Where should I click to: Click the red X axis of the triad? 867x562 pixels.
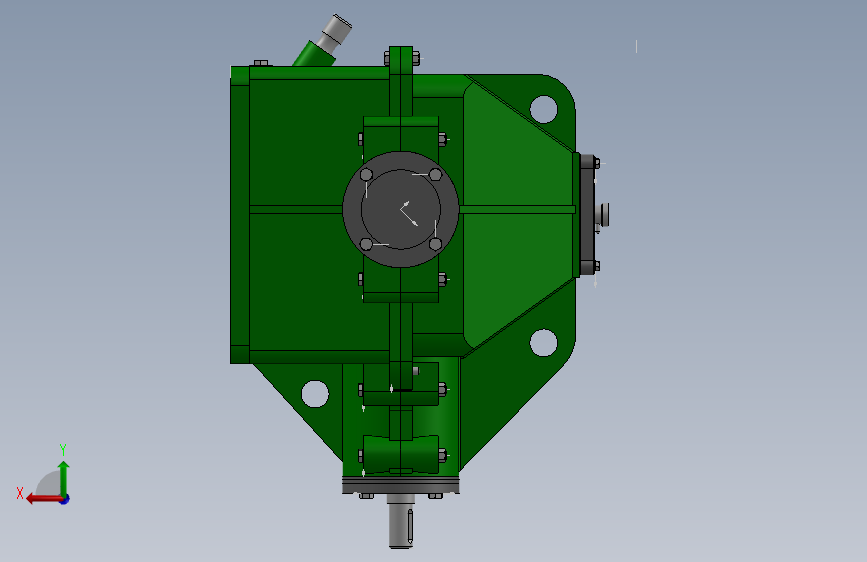43,499
